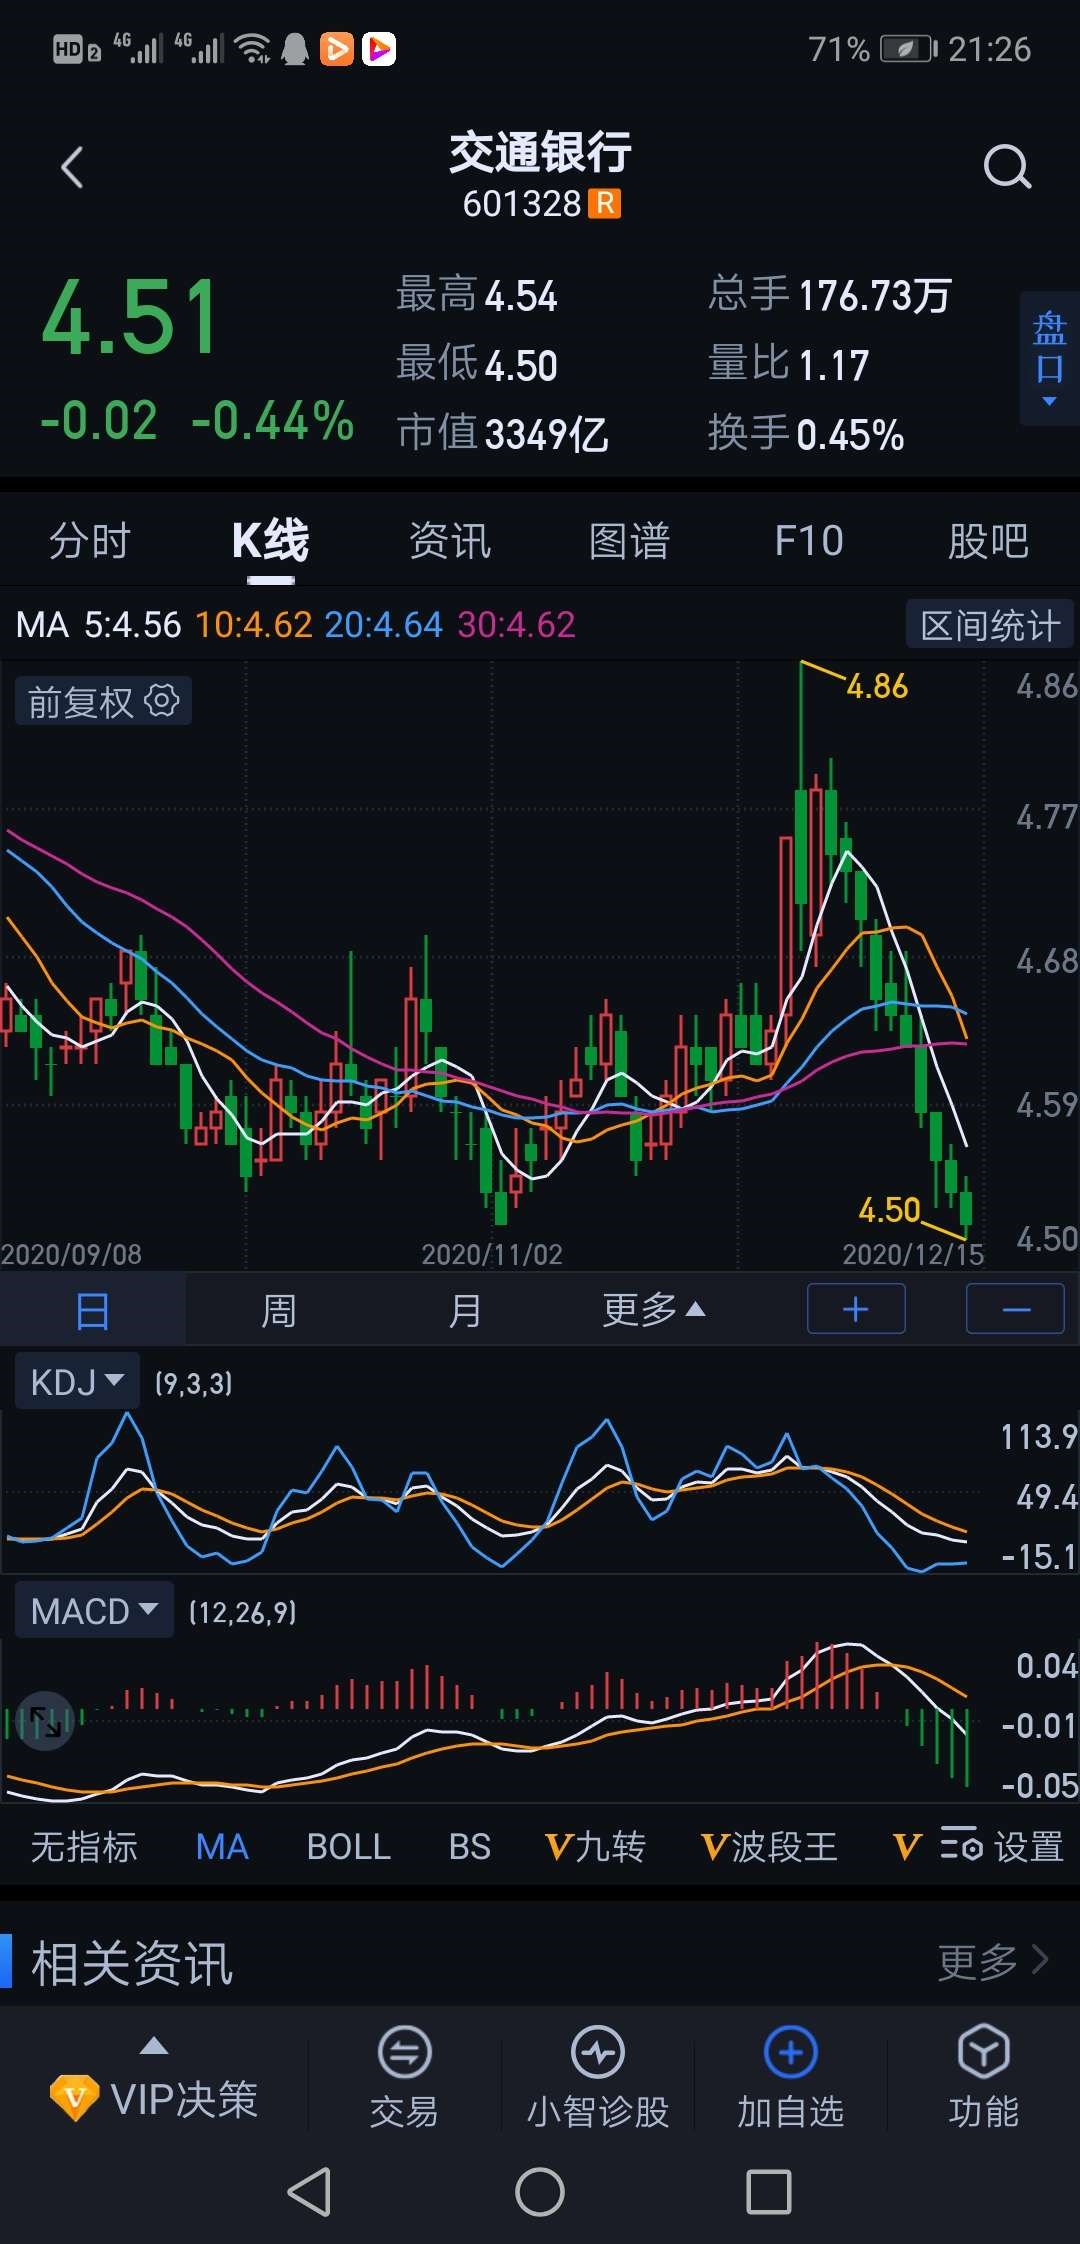Viewport: 1080px width, 2244px height.
Task: Tap the current price 4.51
Action: (x=130, y=318)
